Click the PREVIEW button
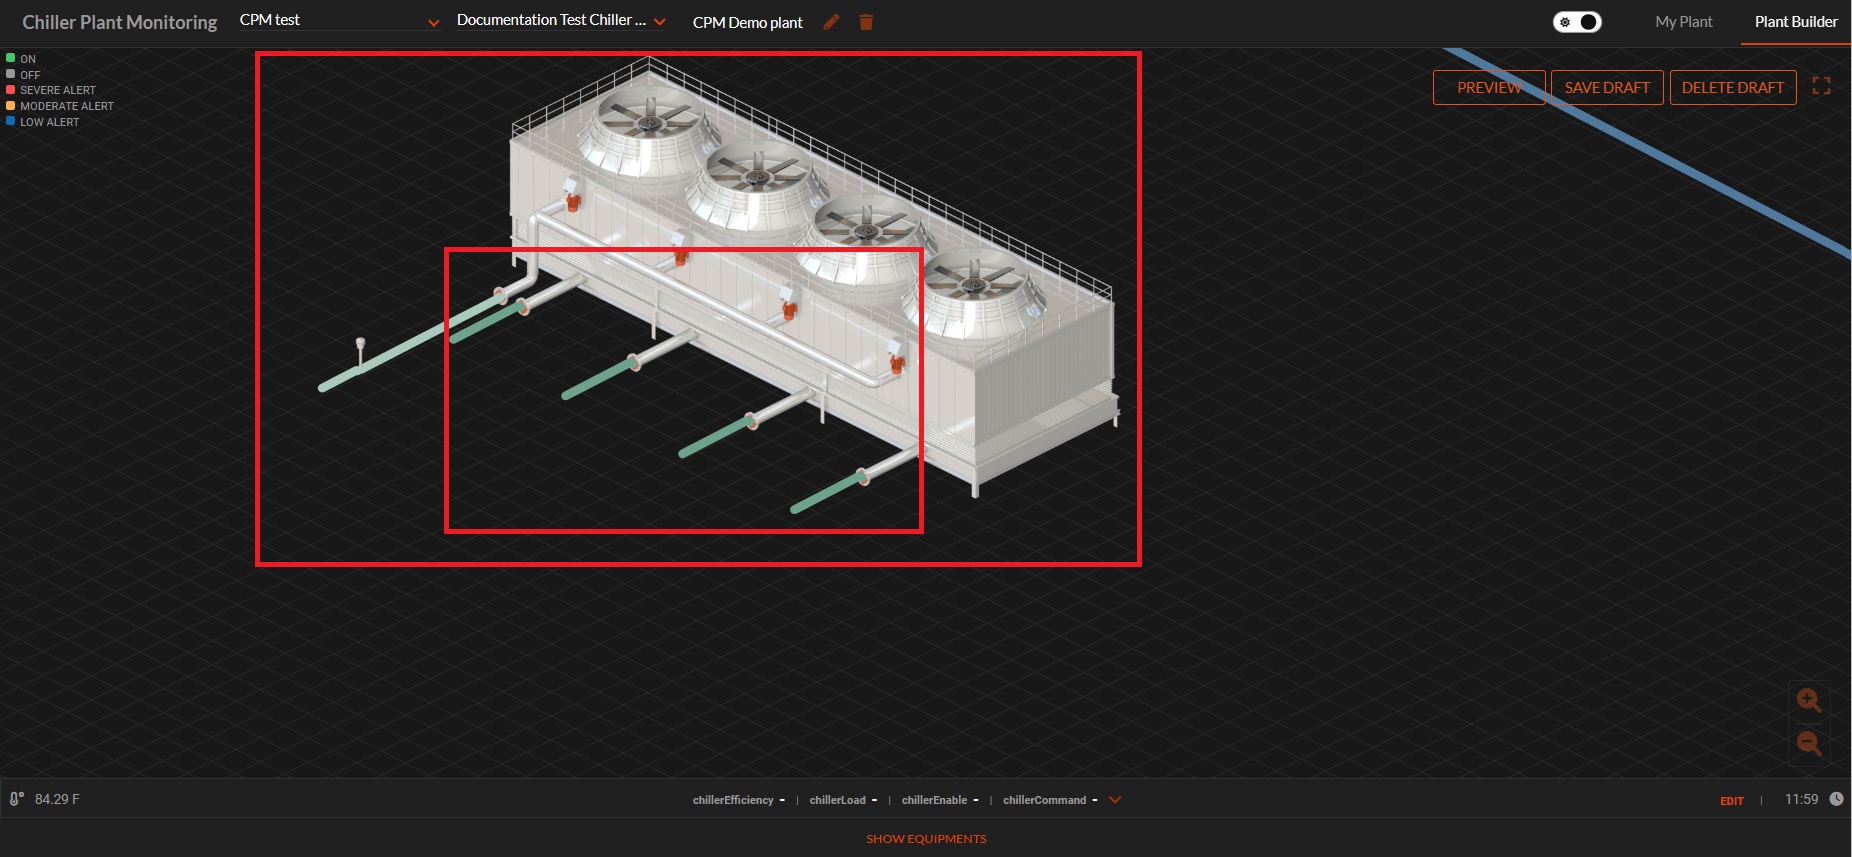The width and height of the screenshot is (1852, 857). point(1489,88)
